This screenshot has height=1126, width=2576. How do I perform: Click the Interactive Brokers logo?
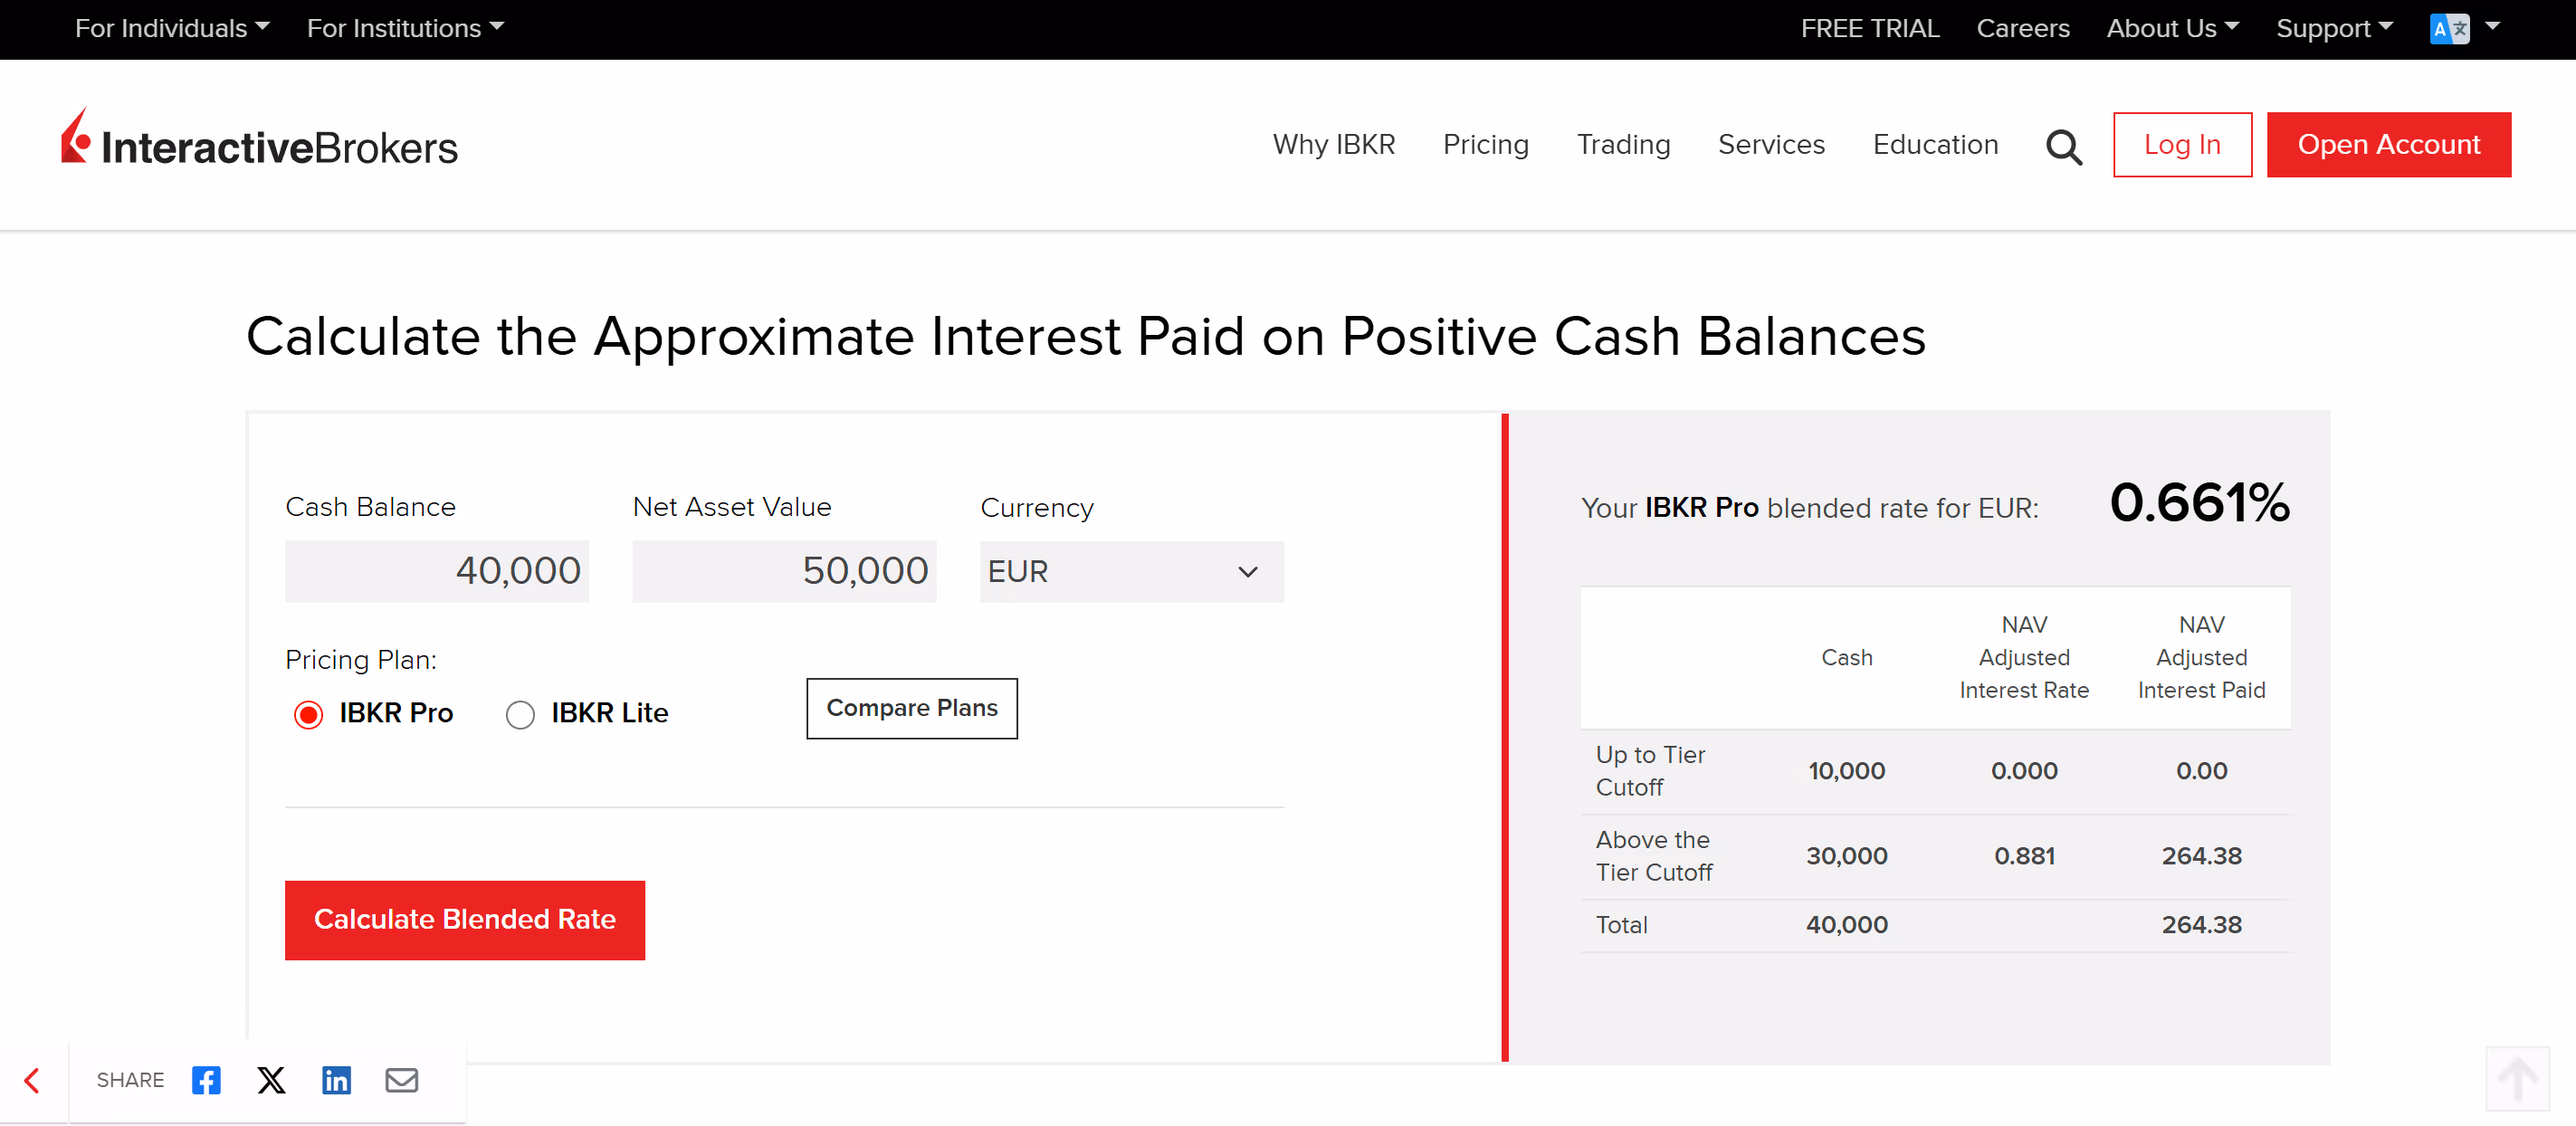click(x=260, y=143)
